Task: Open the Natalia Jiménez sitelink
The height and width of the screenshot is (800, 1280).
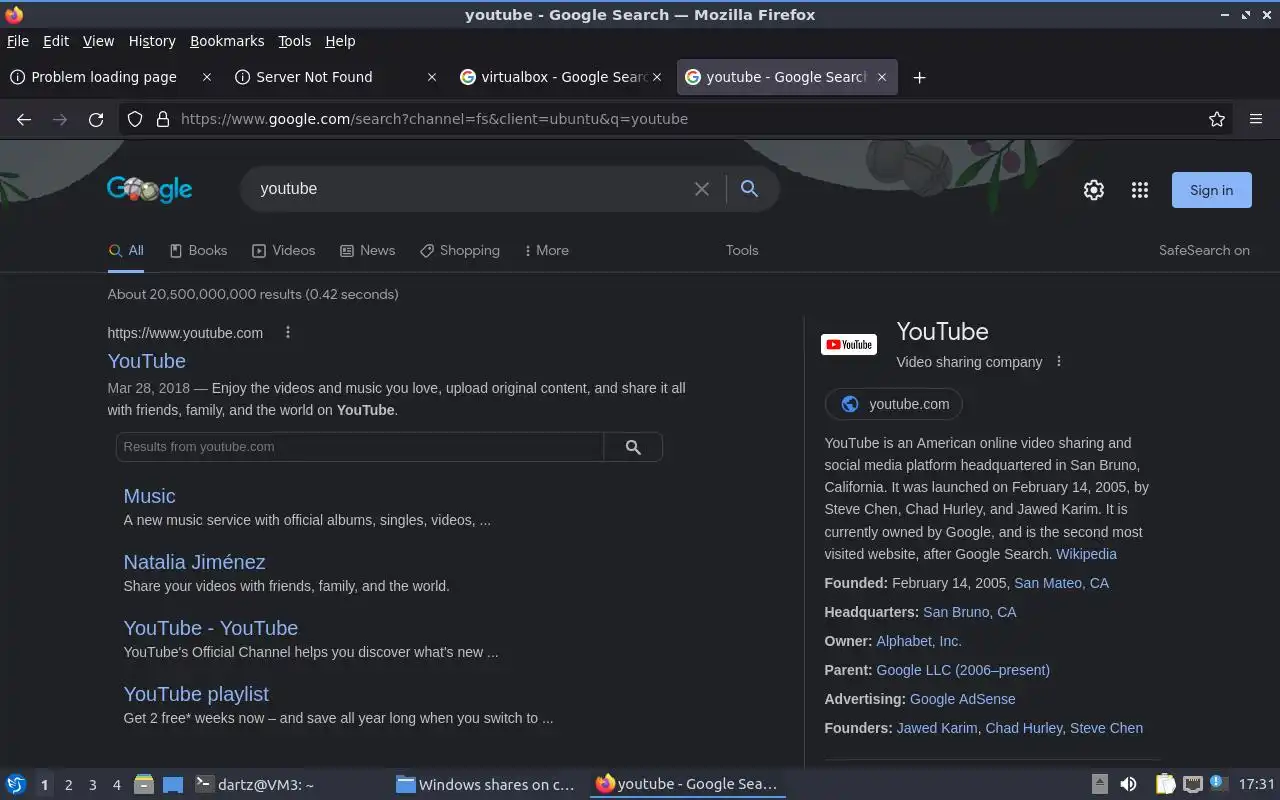Action: [194, 562]
